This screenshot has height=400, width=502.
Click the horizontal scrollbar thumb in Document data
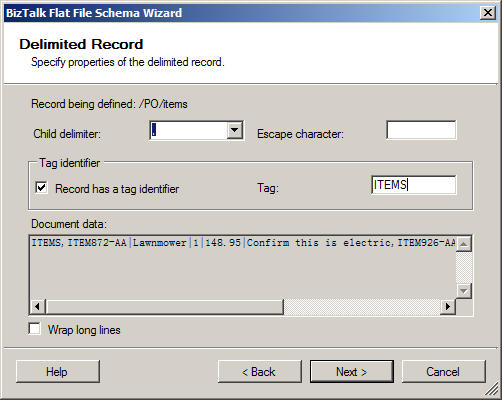click(165, 306)
